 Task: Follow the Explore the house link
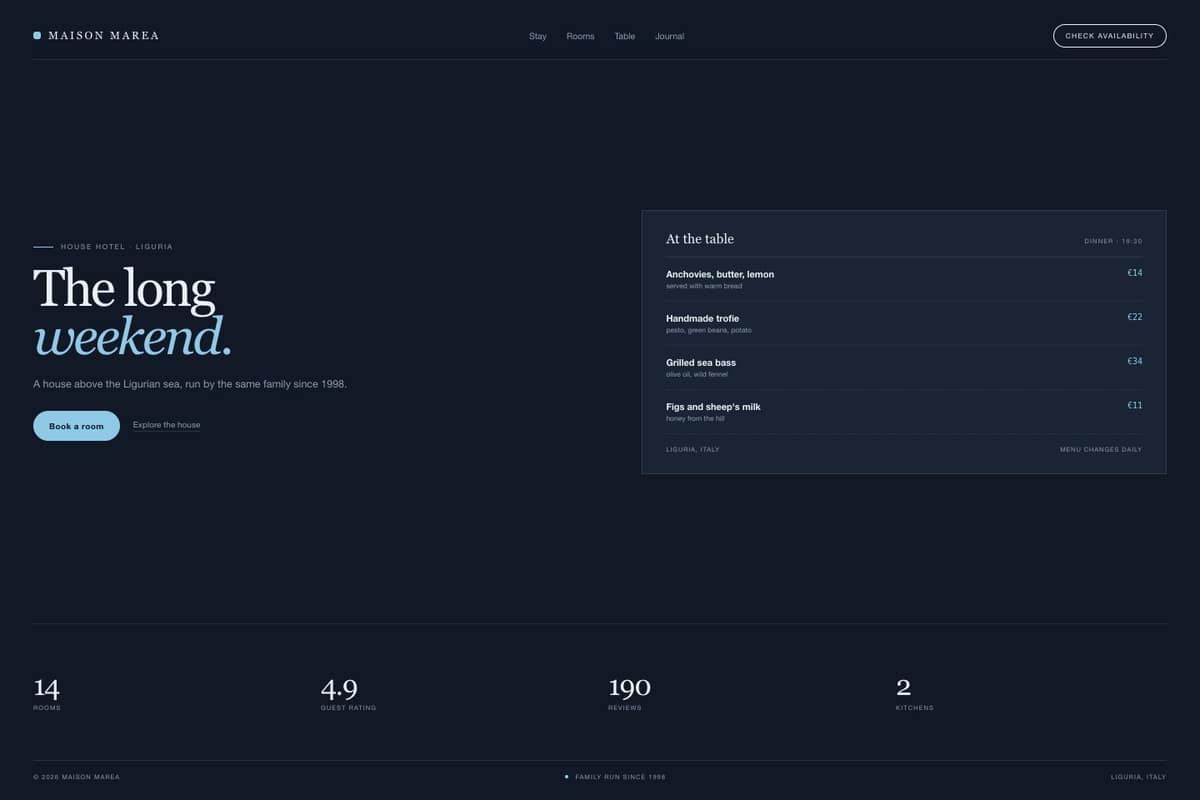coord(166,425)
